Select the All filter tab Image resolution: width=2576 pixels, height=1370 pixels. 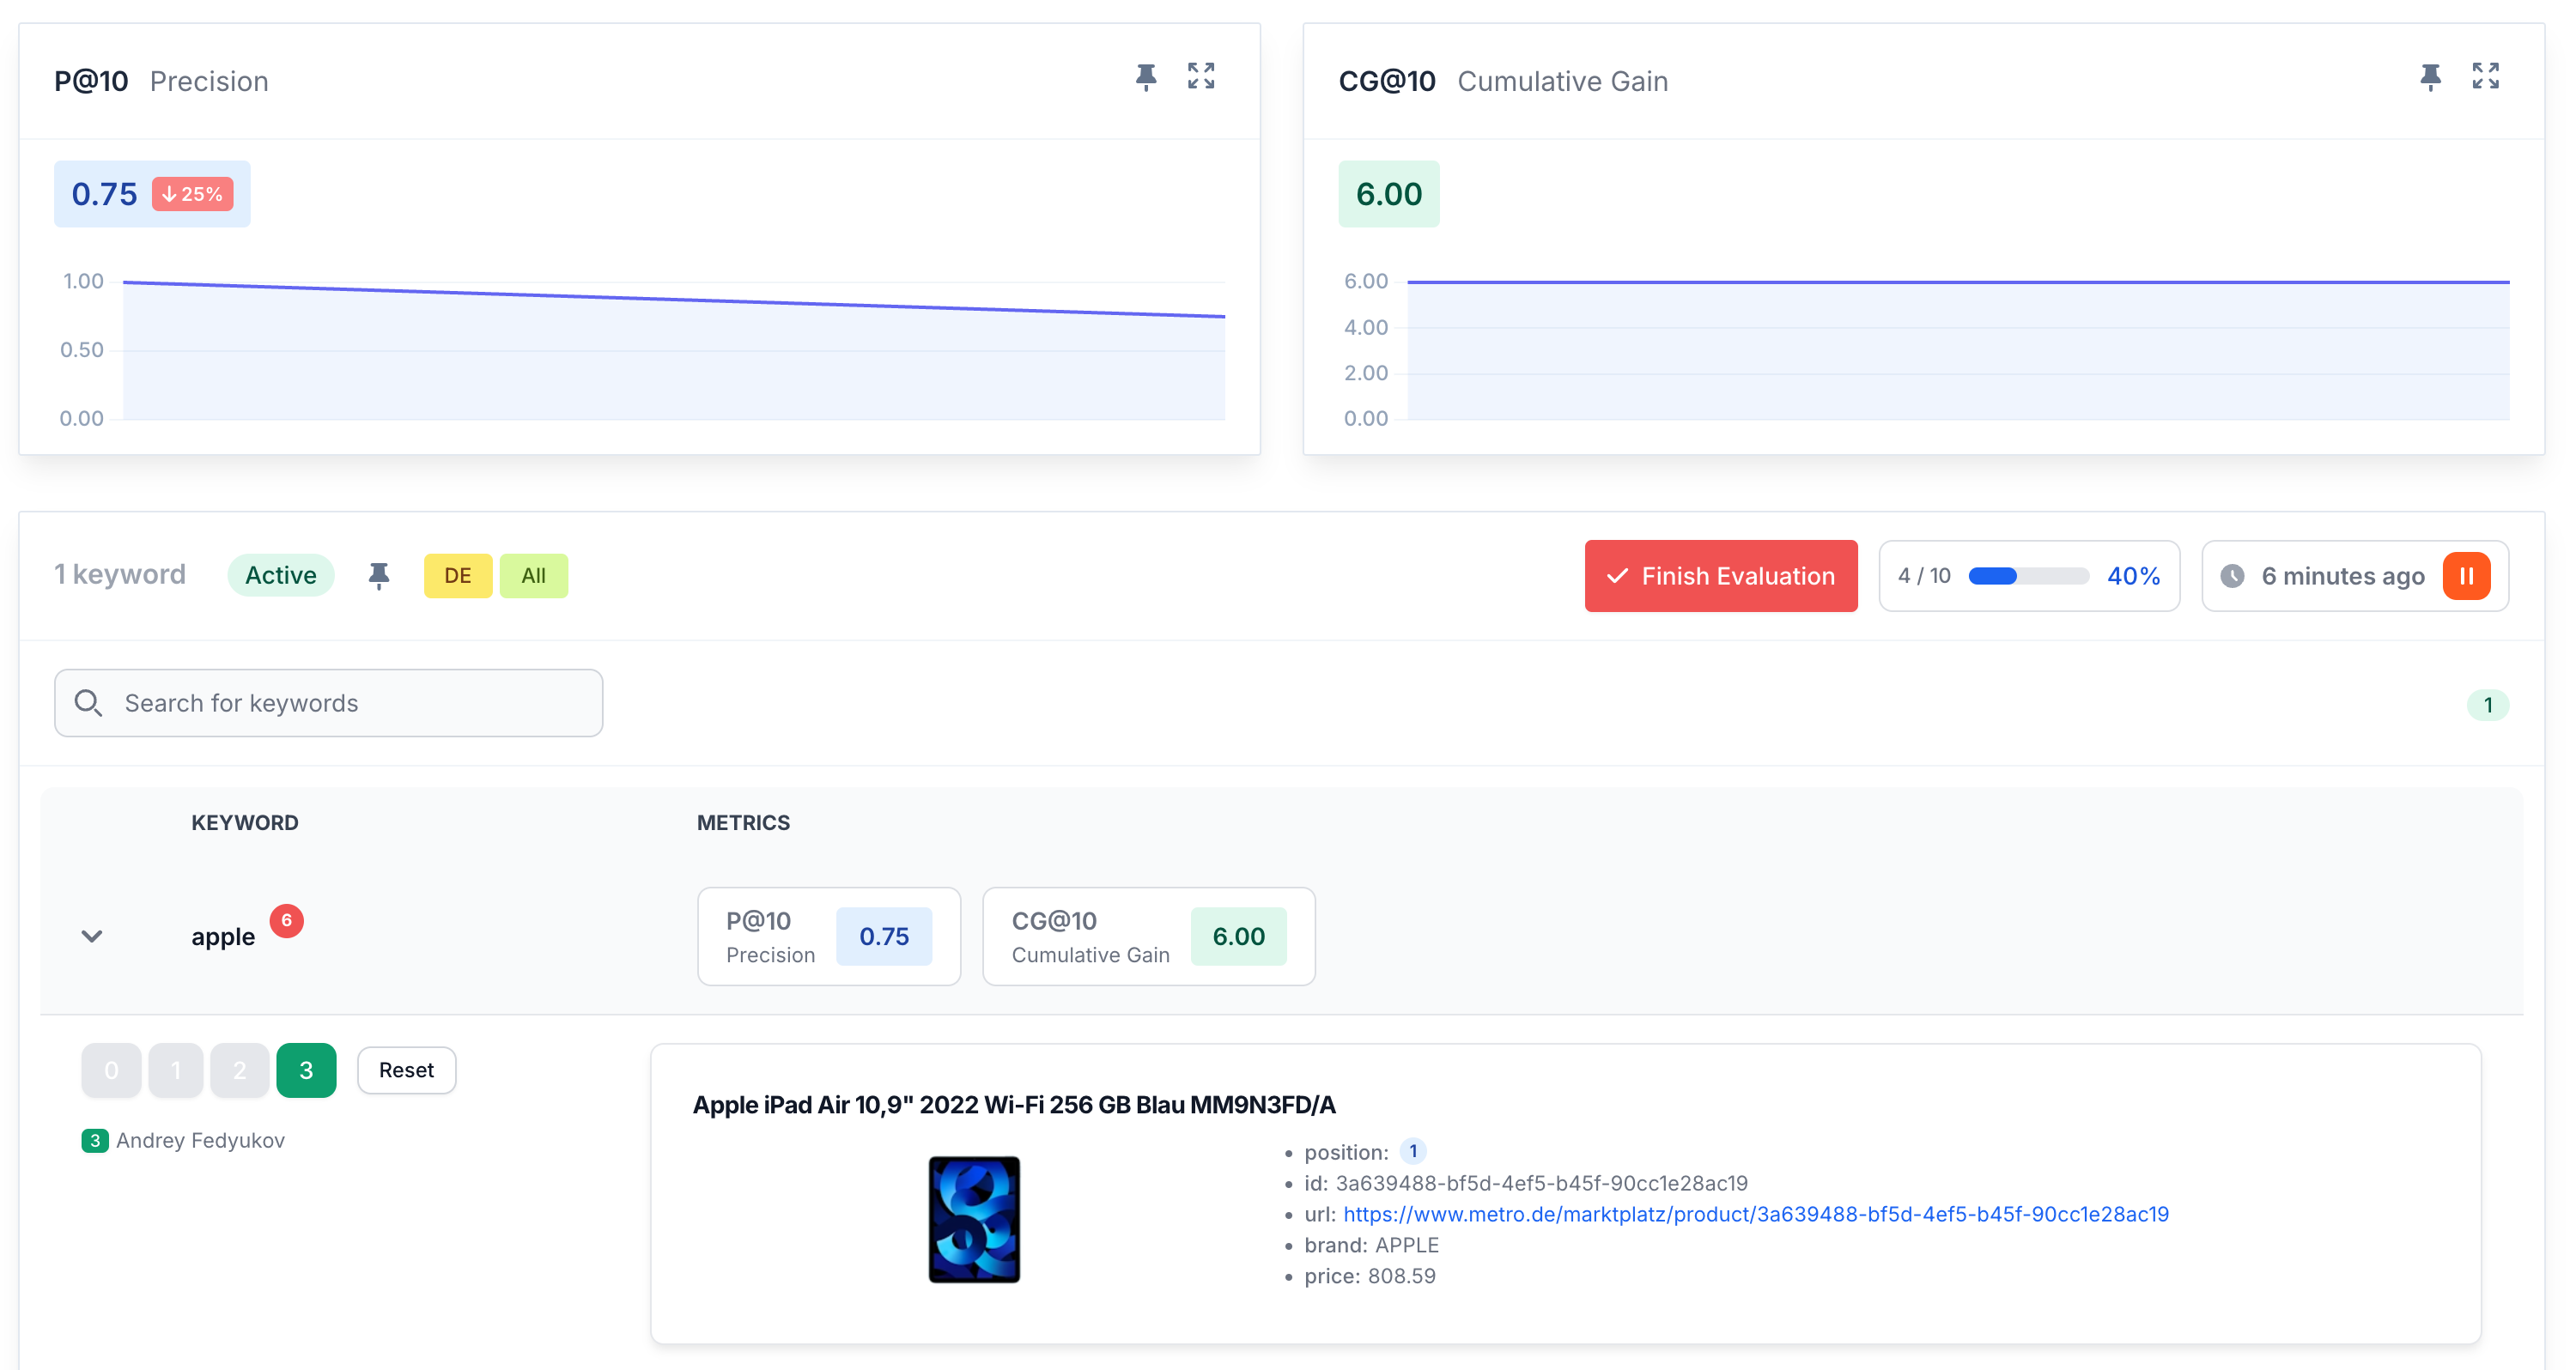(x=533, y=574)
